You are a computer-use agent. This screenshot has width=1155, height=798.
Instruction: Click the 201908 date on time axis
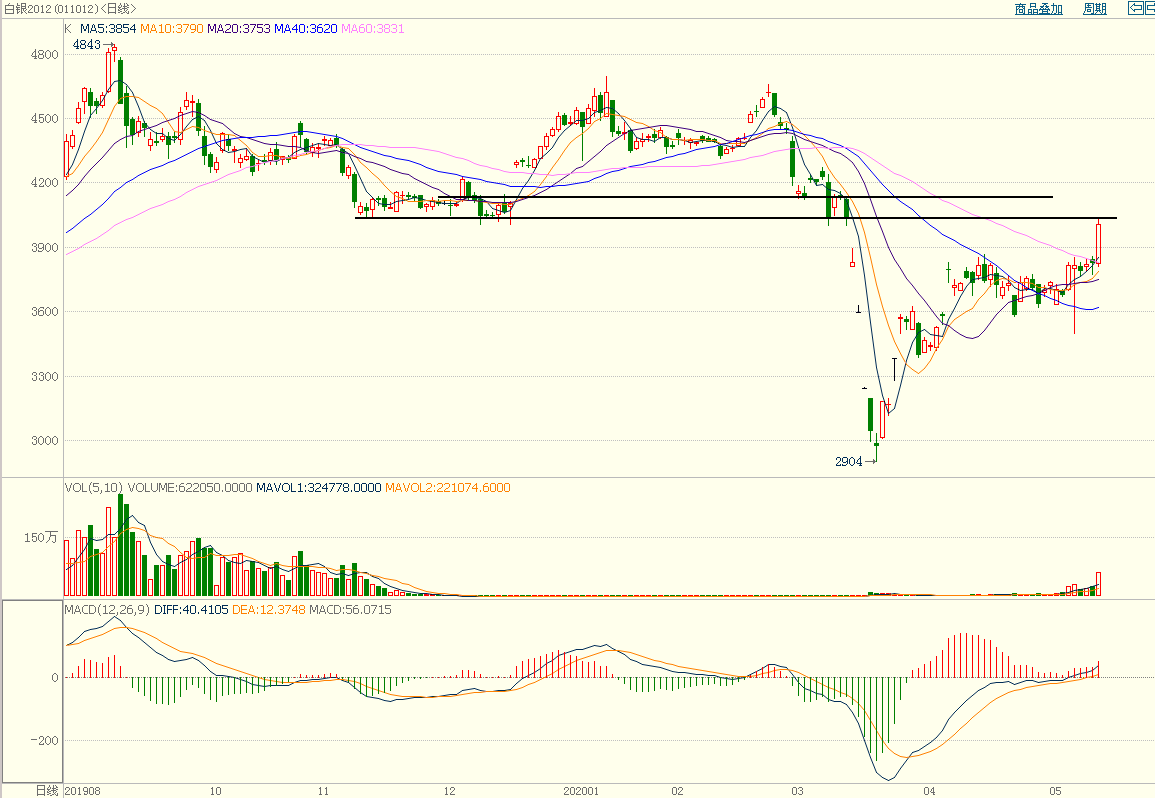point(84,790)
